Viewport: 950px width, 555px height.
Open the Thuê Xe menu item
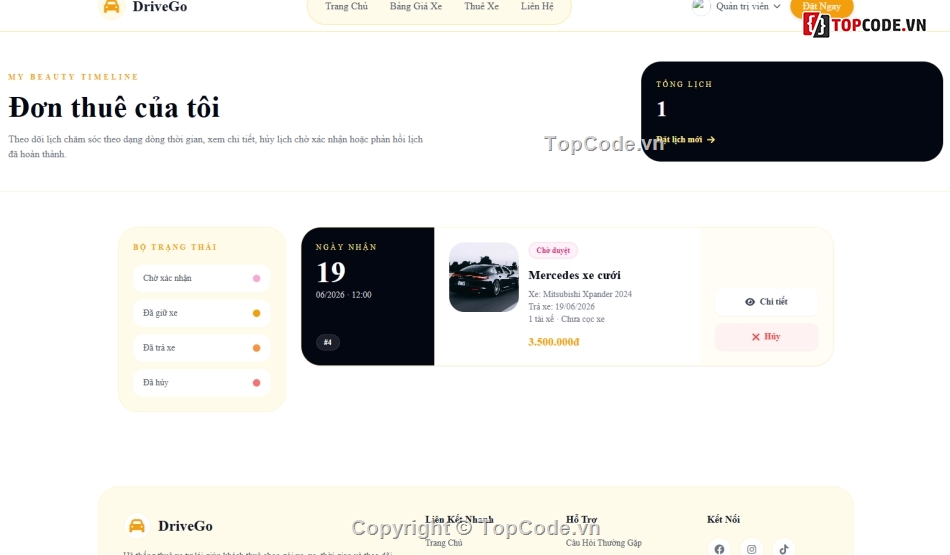coord(482,6)
